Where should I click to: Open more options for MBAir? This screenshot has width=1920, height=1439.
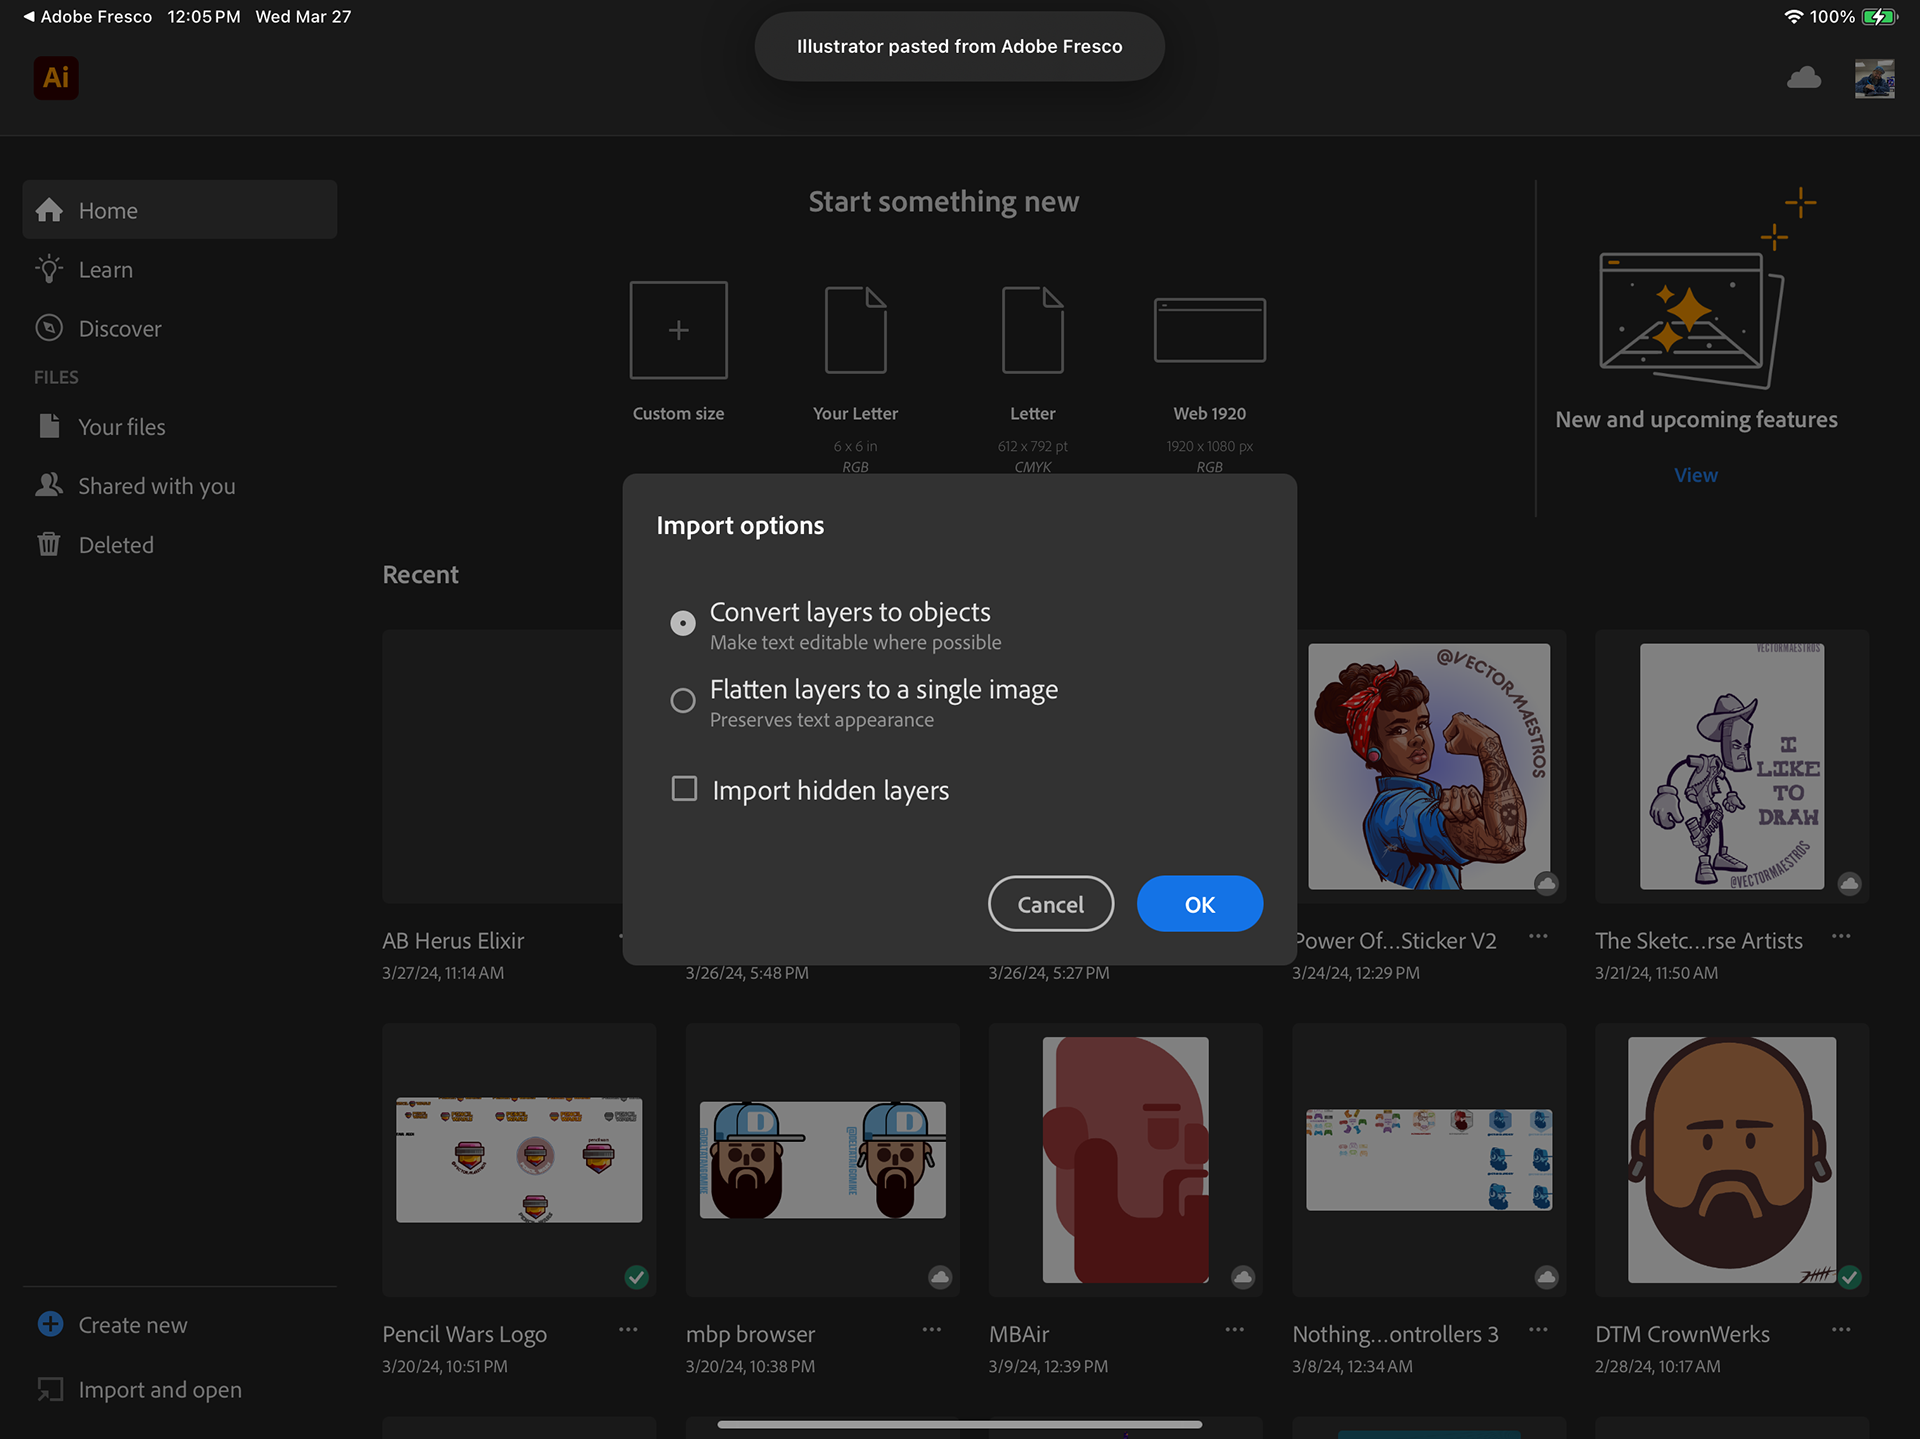tap(1235, 1329)
